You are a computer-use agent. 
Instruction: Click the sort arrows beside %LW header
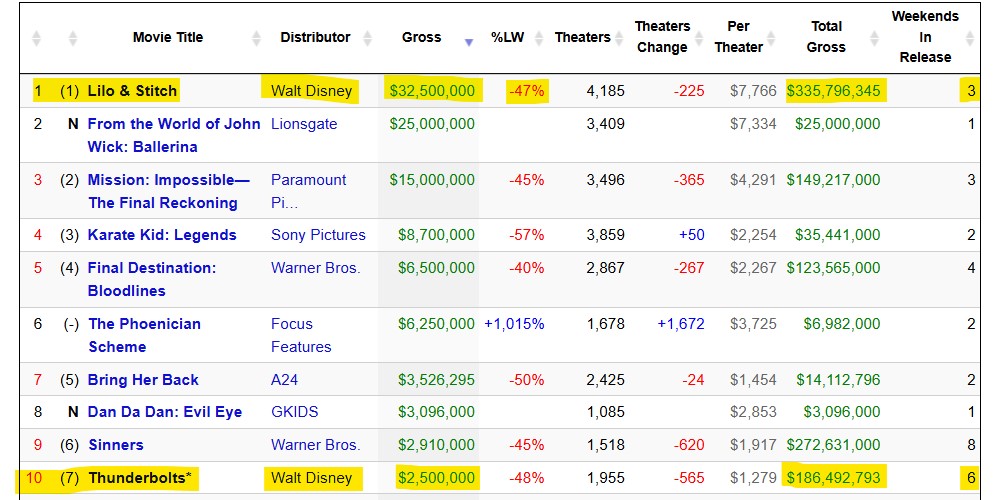click(541, 38)
